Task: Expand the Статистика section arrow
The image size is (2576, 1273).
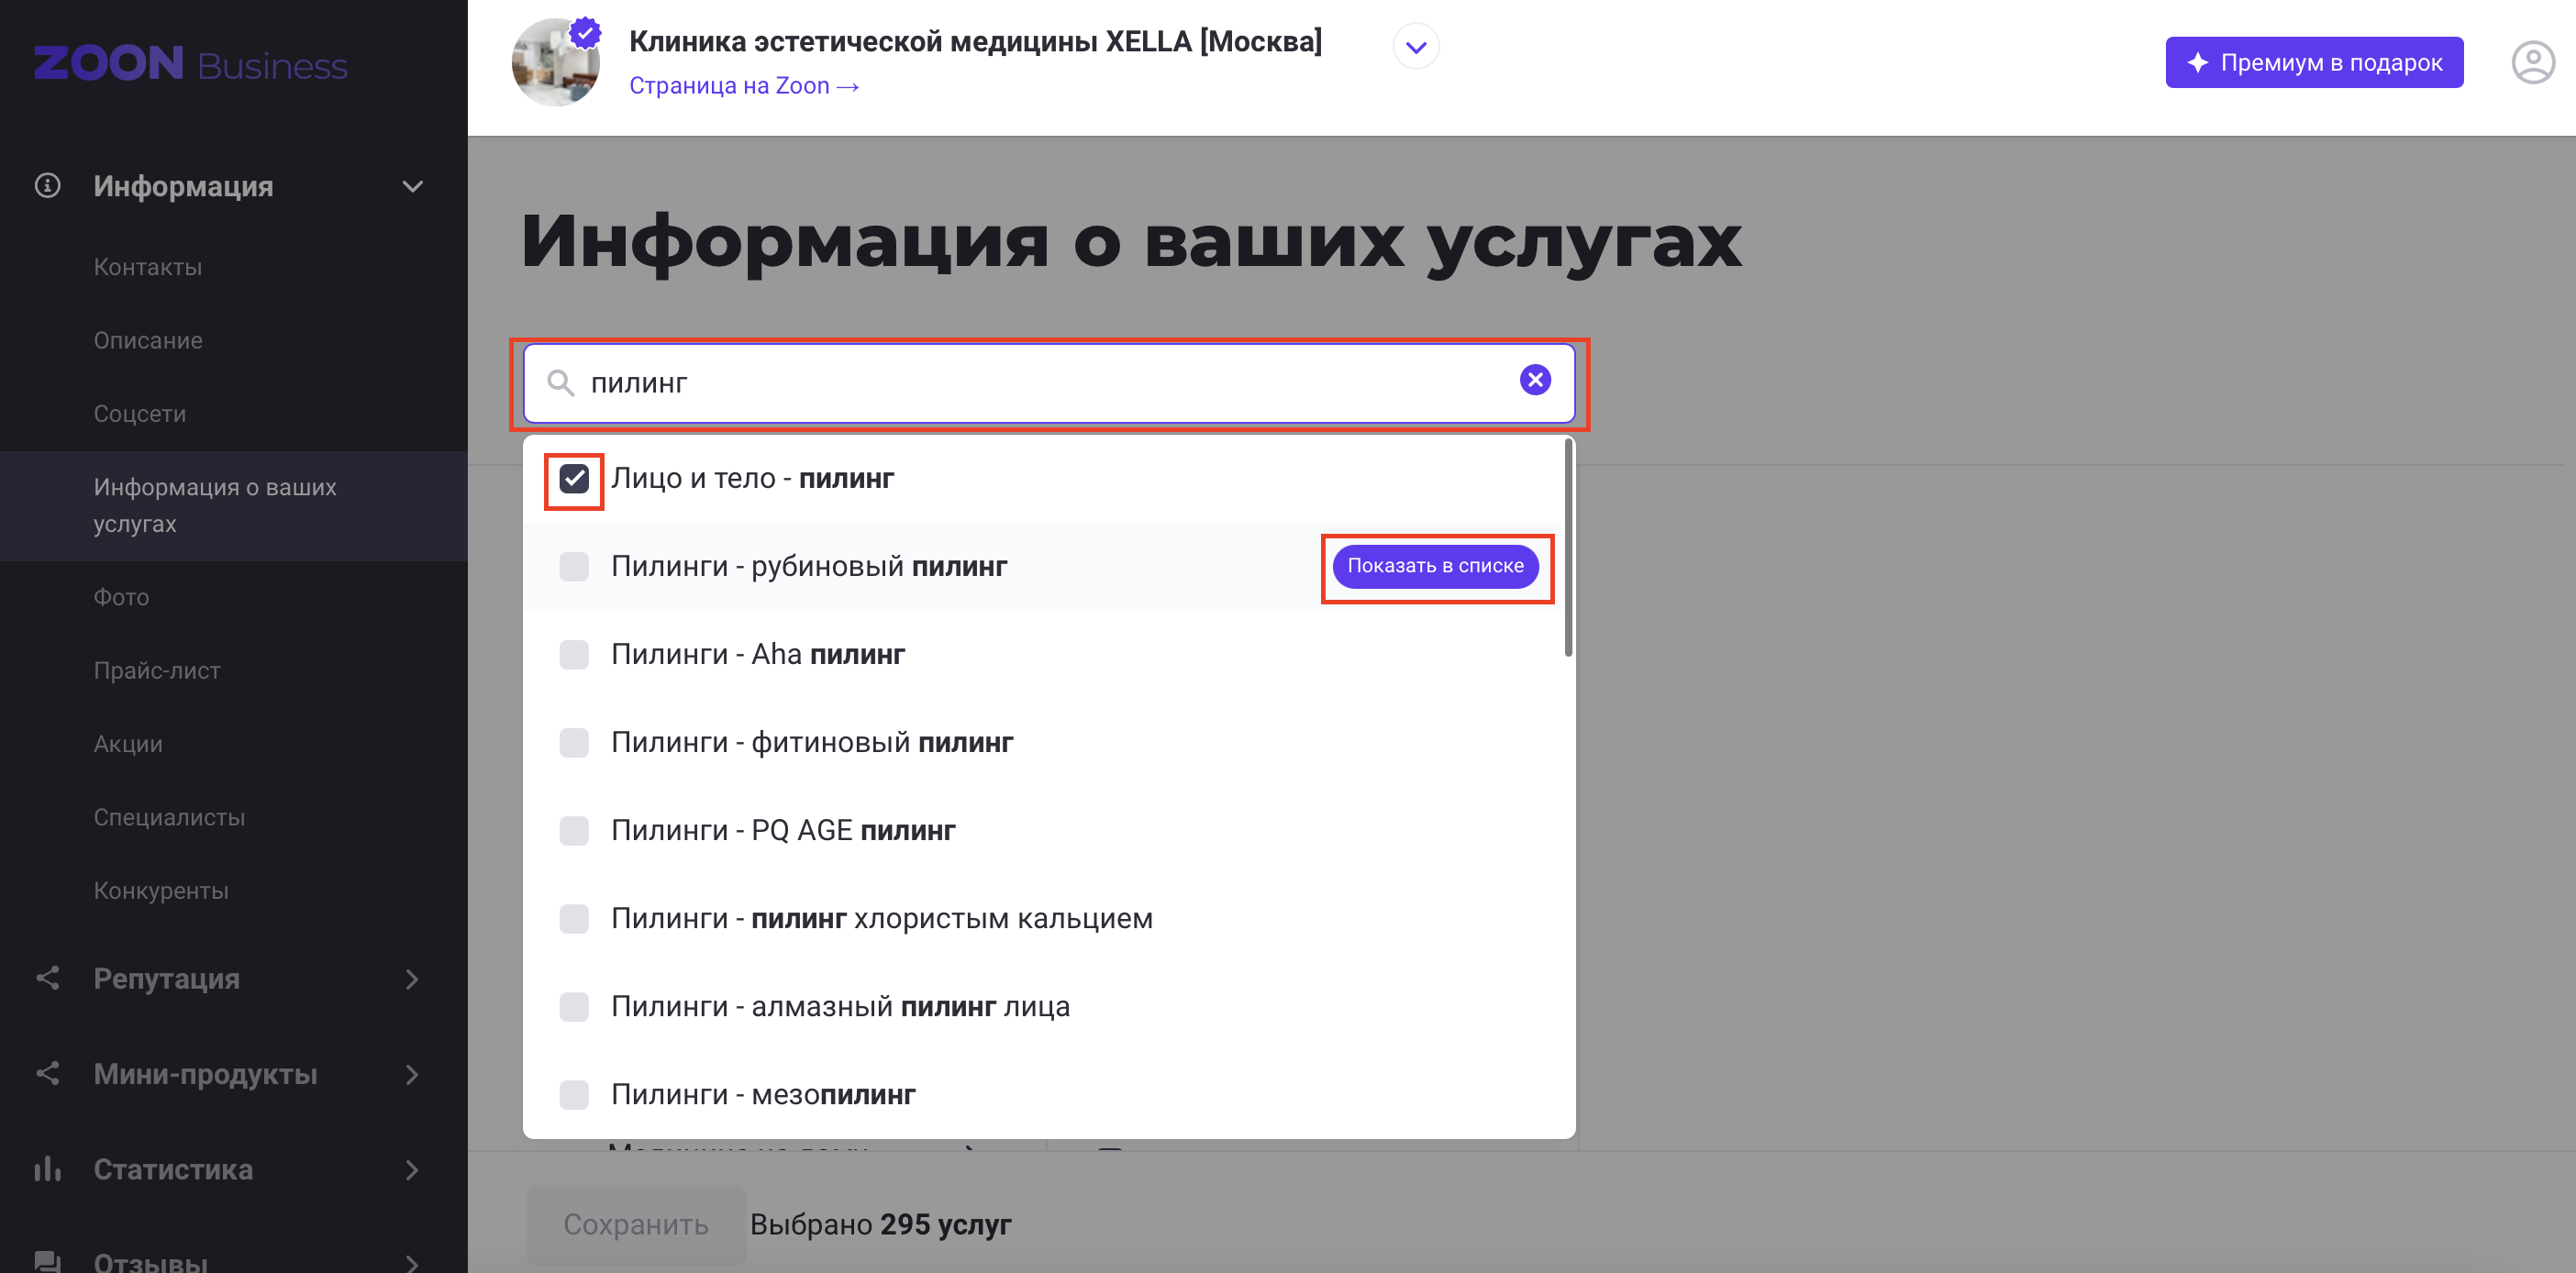Action: 412,1169
